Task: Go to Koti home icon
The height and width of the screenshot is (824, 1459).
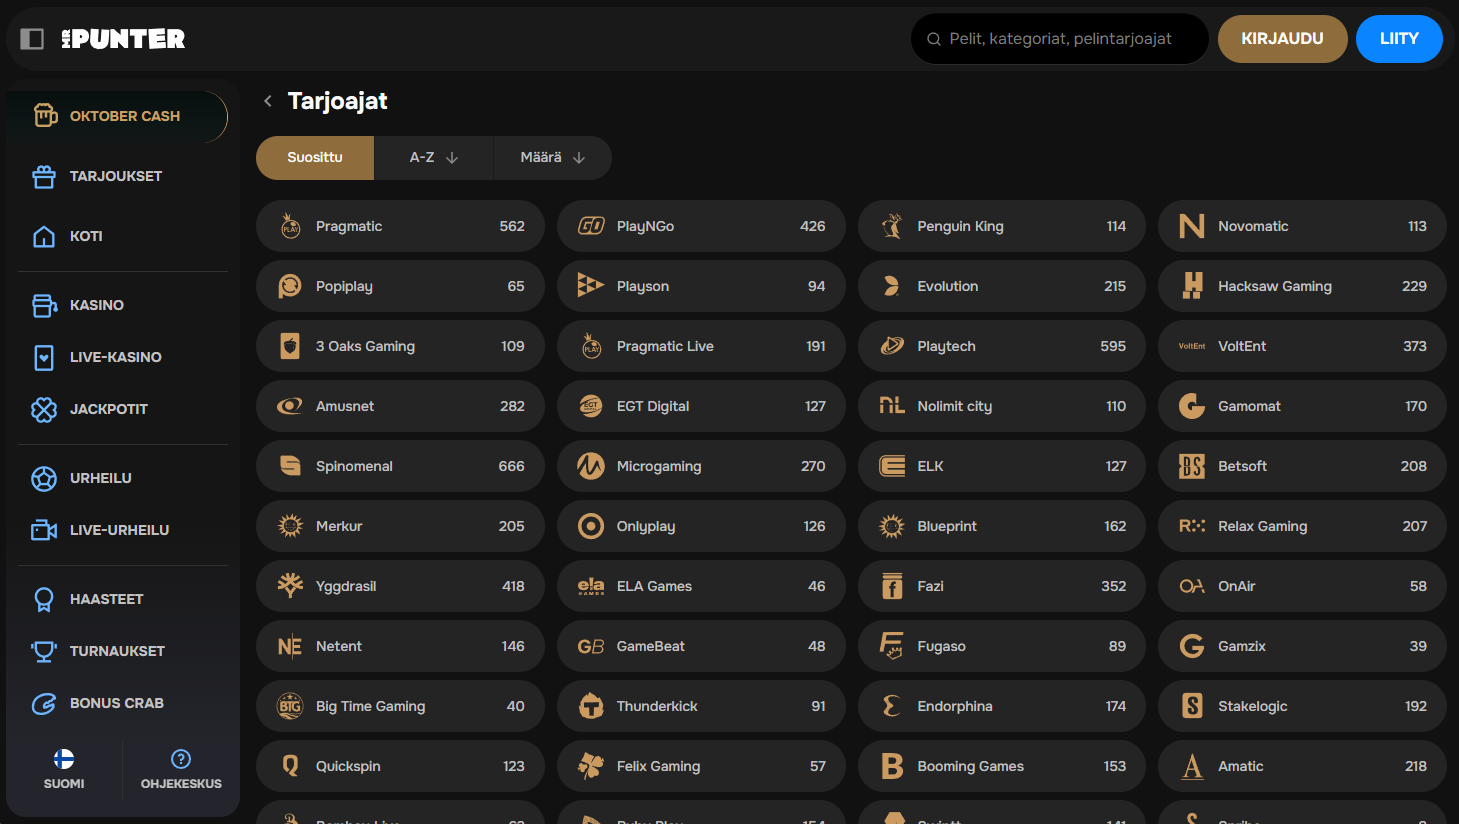Action: [44, 237]
